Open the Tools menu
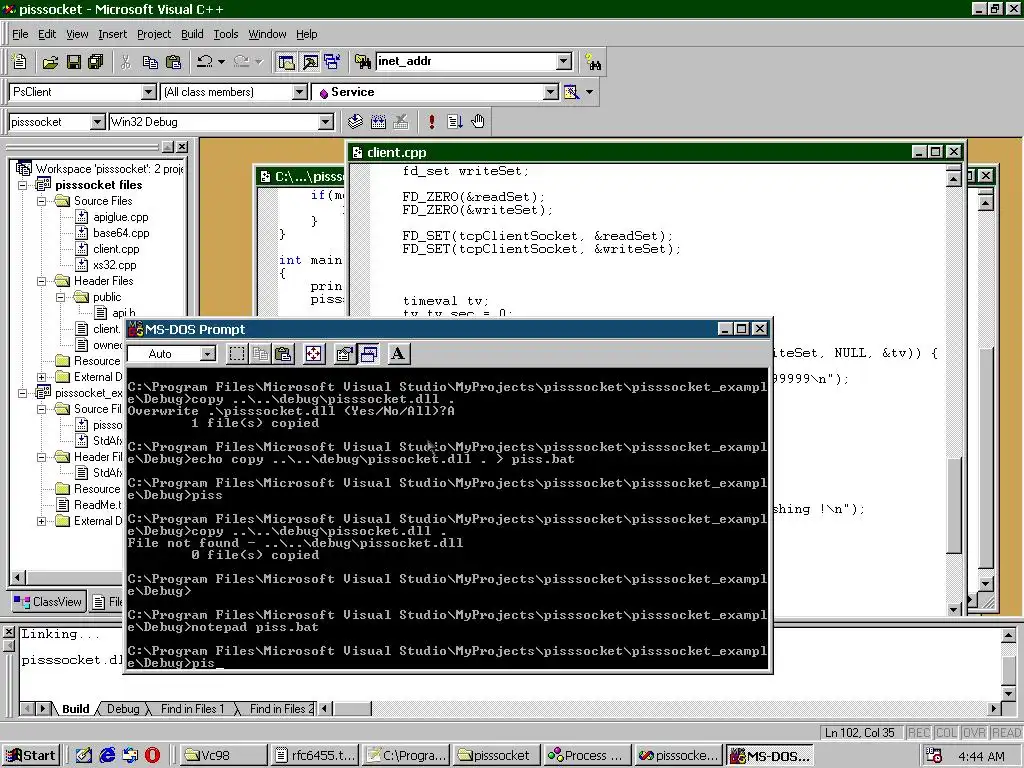The width and height of the screenshot is (1024, 768). 226,34
